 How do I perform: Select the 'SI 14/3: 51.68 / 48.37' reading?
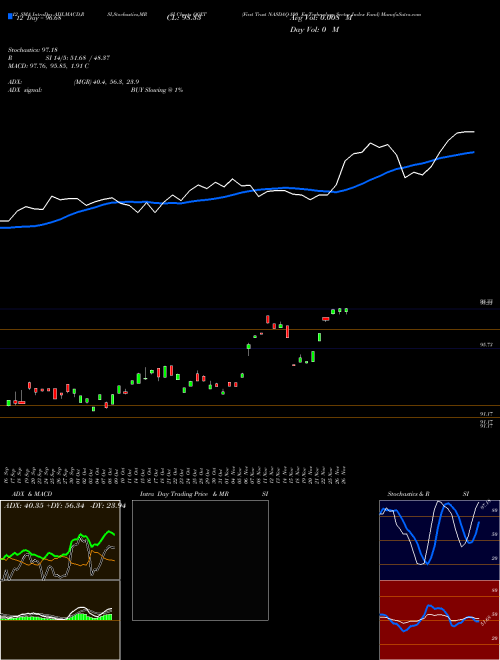click(x=78, y=58)
